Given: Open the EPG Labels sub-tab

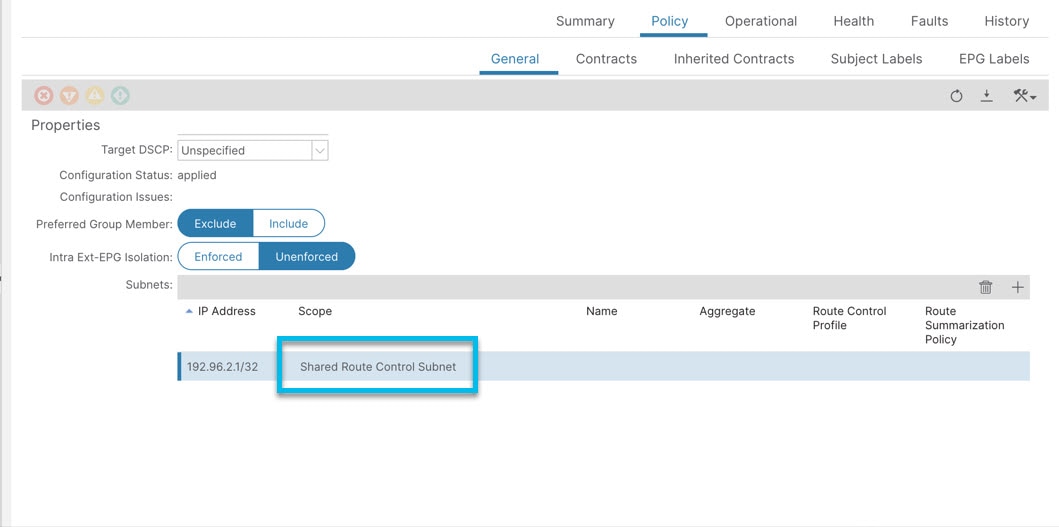Looking at the screenshot, I should tap(994, 59).
